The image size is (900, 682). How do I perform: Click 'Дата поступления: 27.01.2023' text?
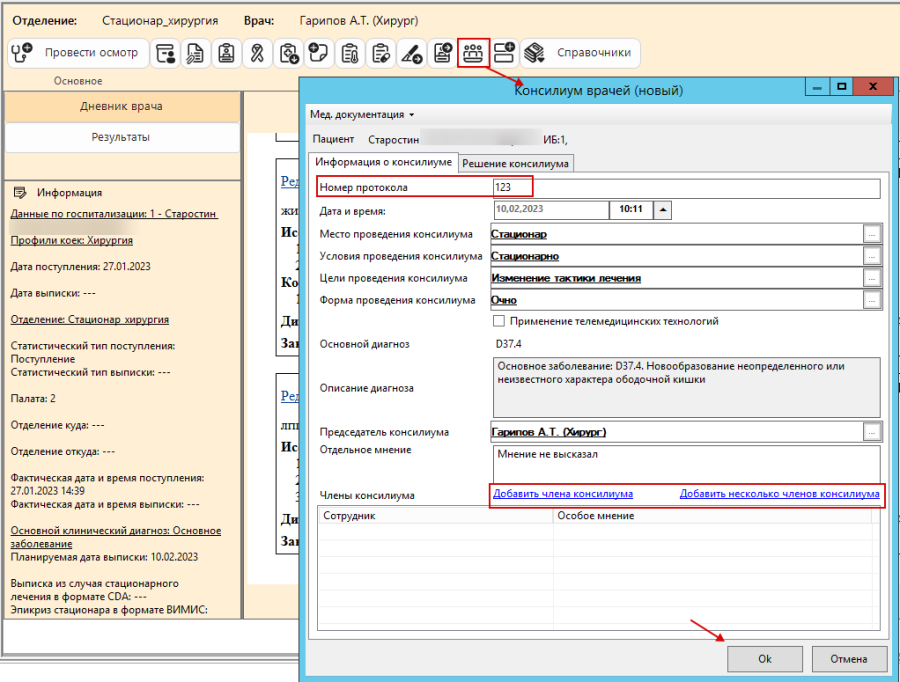[80, 266]
